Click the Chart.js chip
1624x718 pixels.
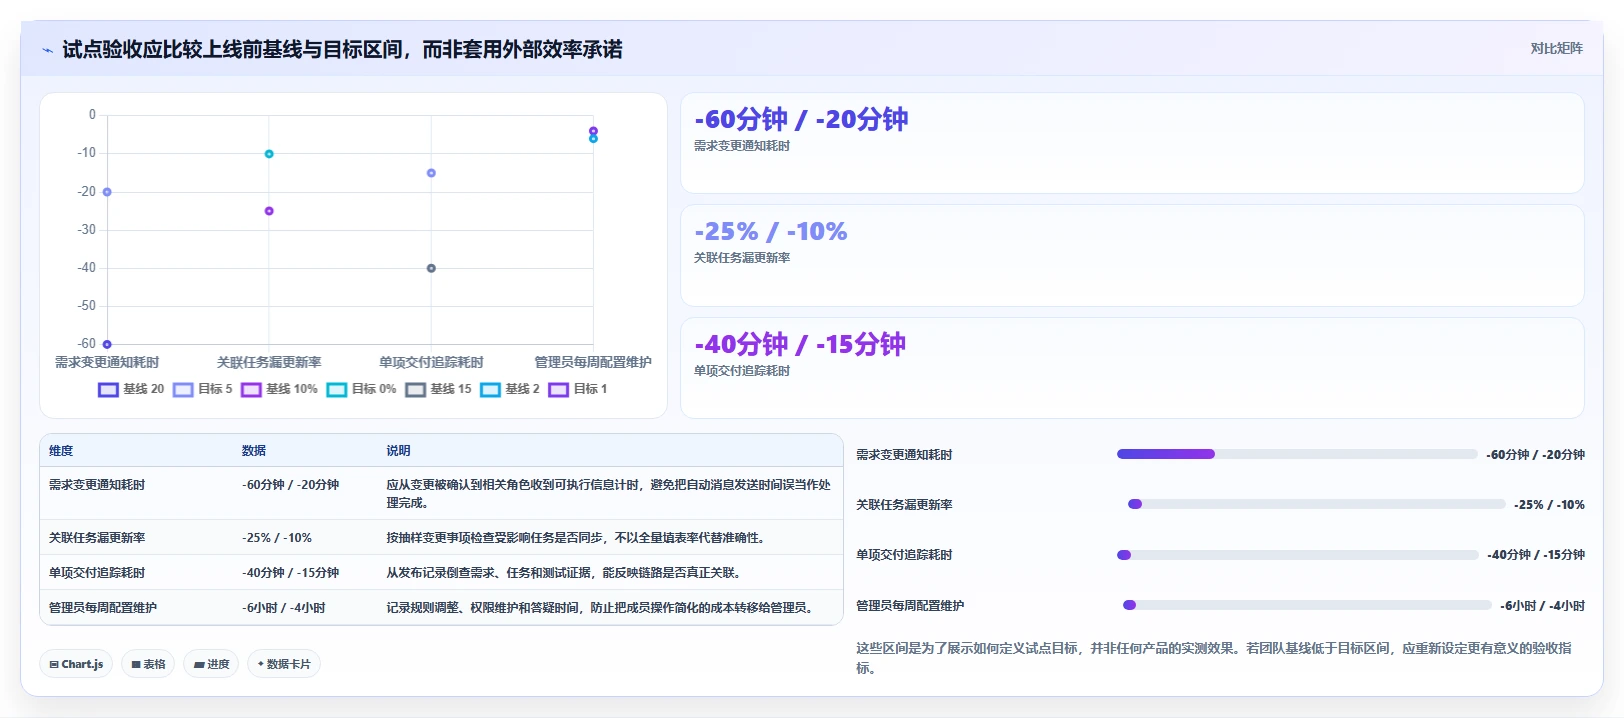click(x=76, y=664)
